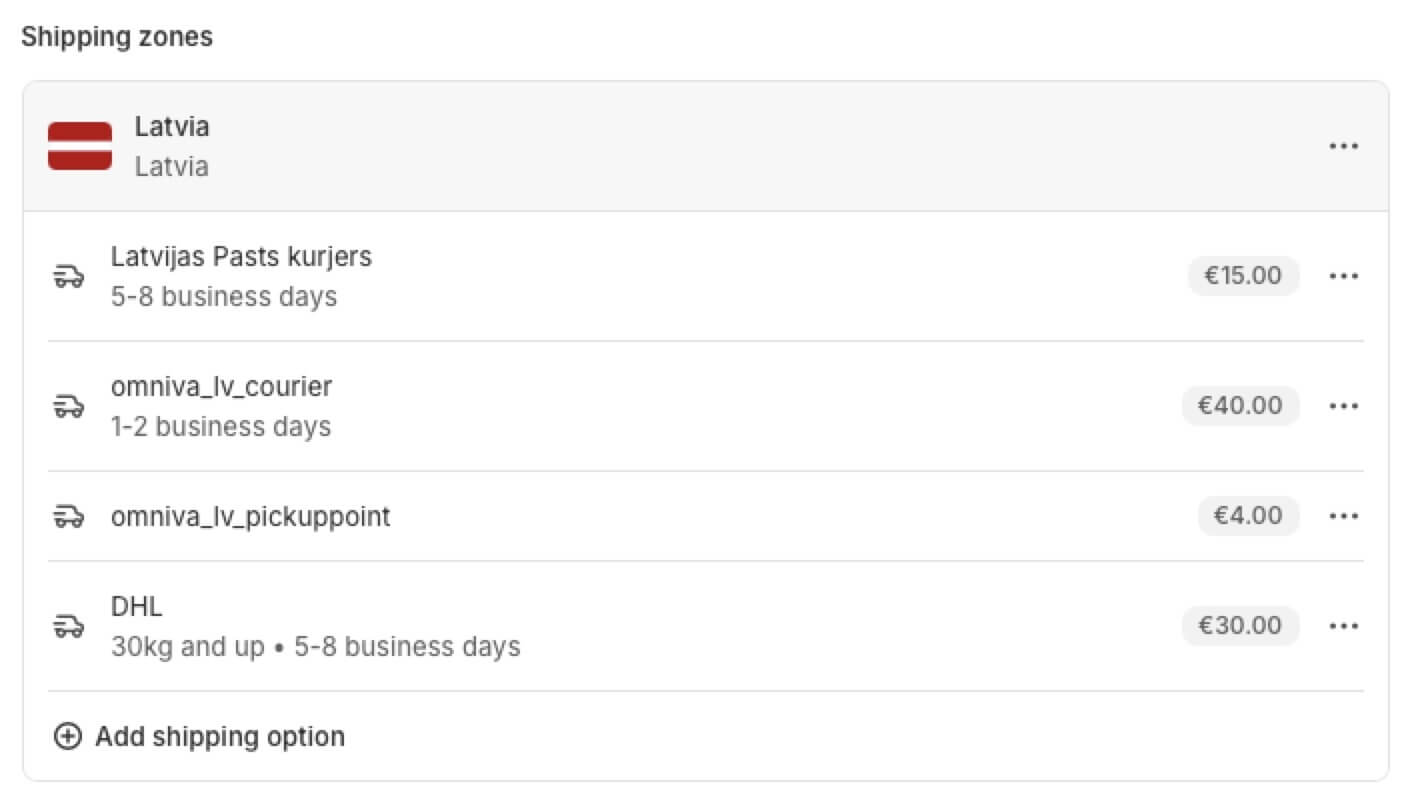1401x792 pixels.
Task: Click the Latvia zone header title
Action: (x=172, y=127)
